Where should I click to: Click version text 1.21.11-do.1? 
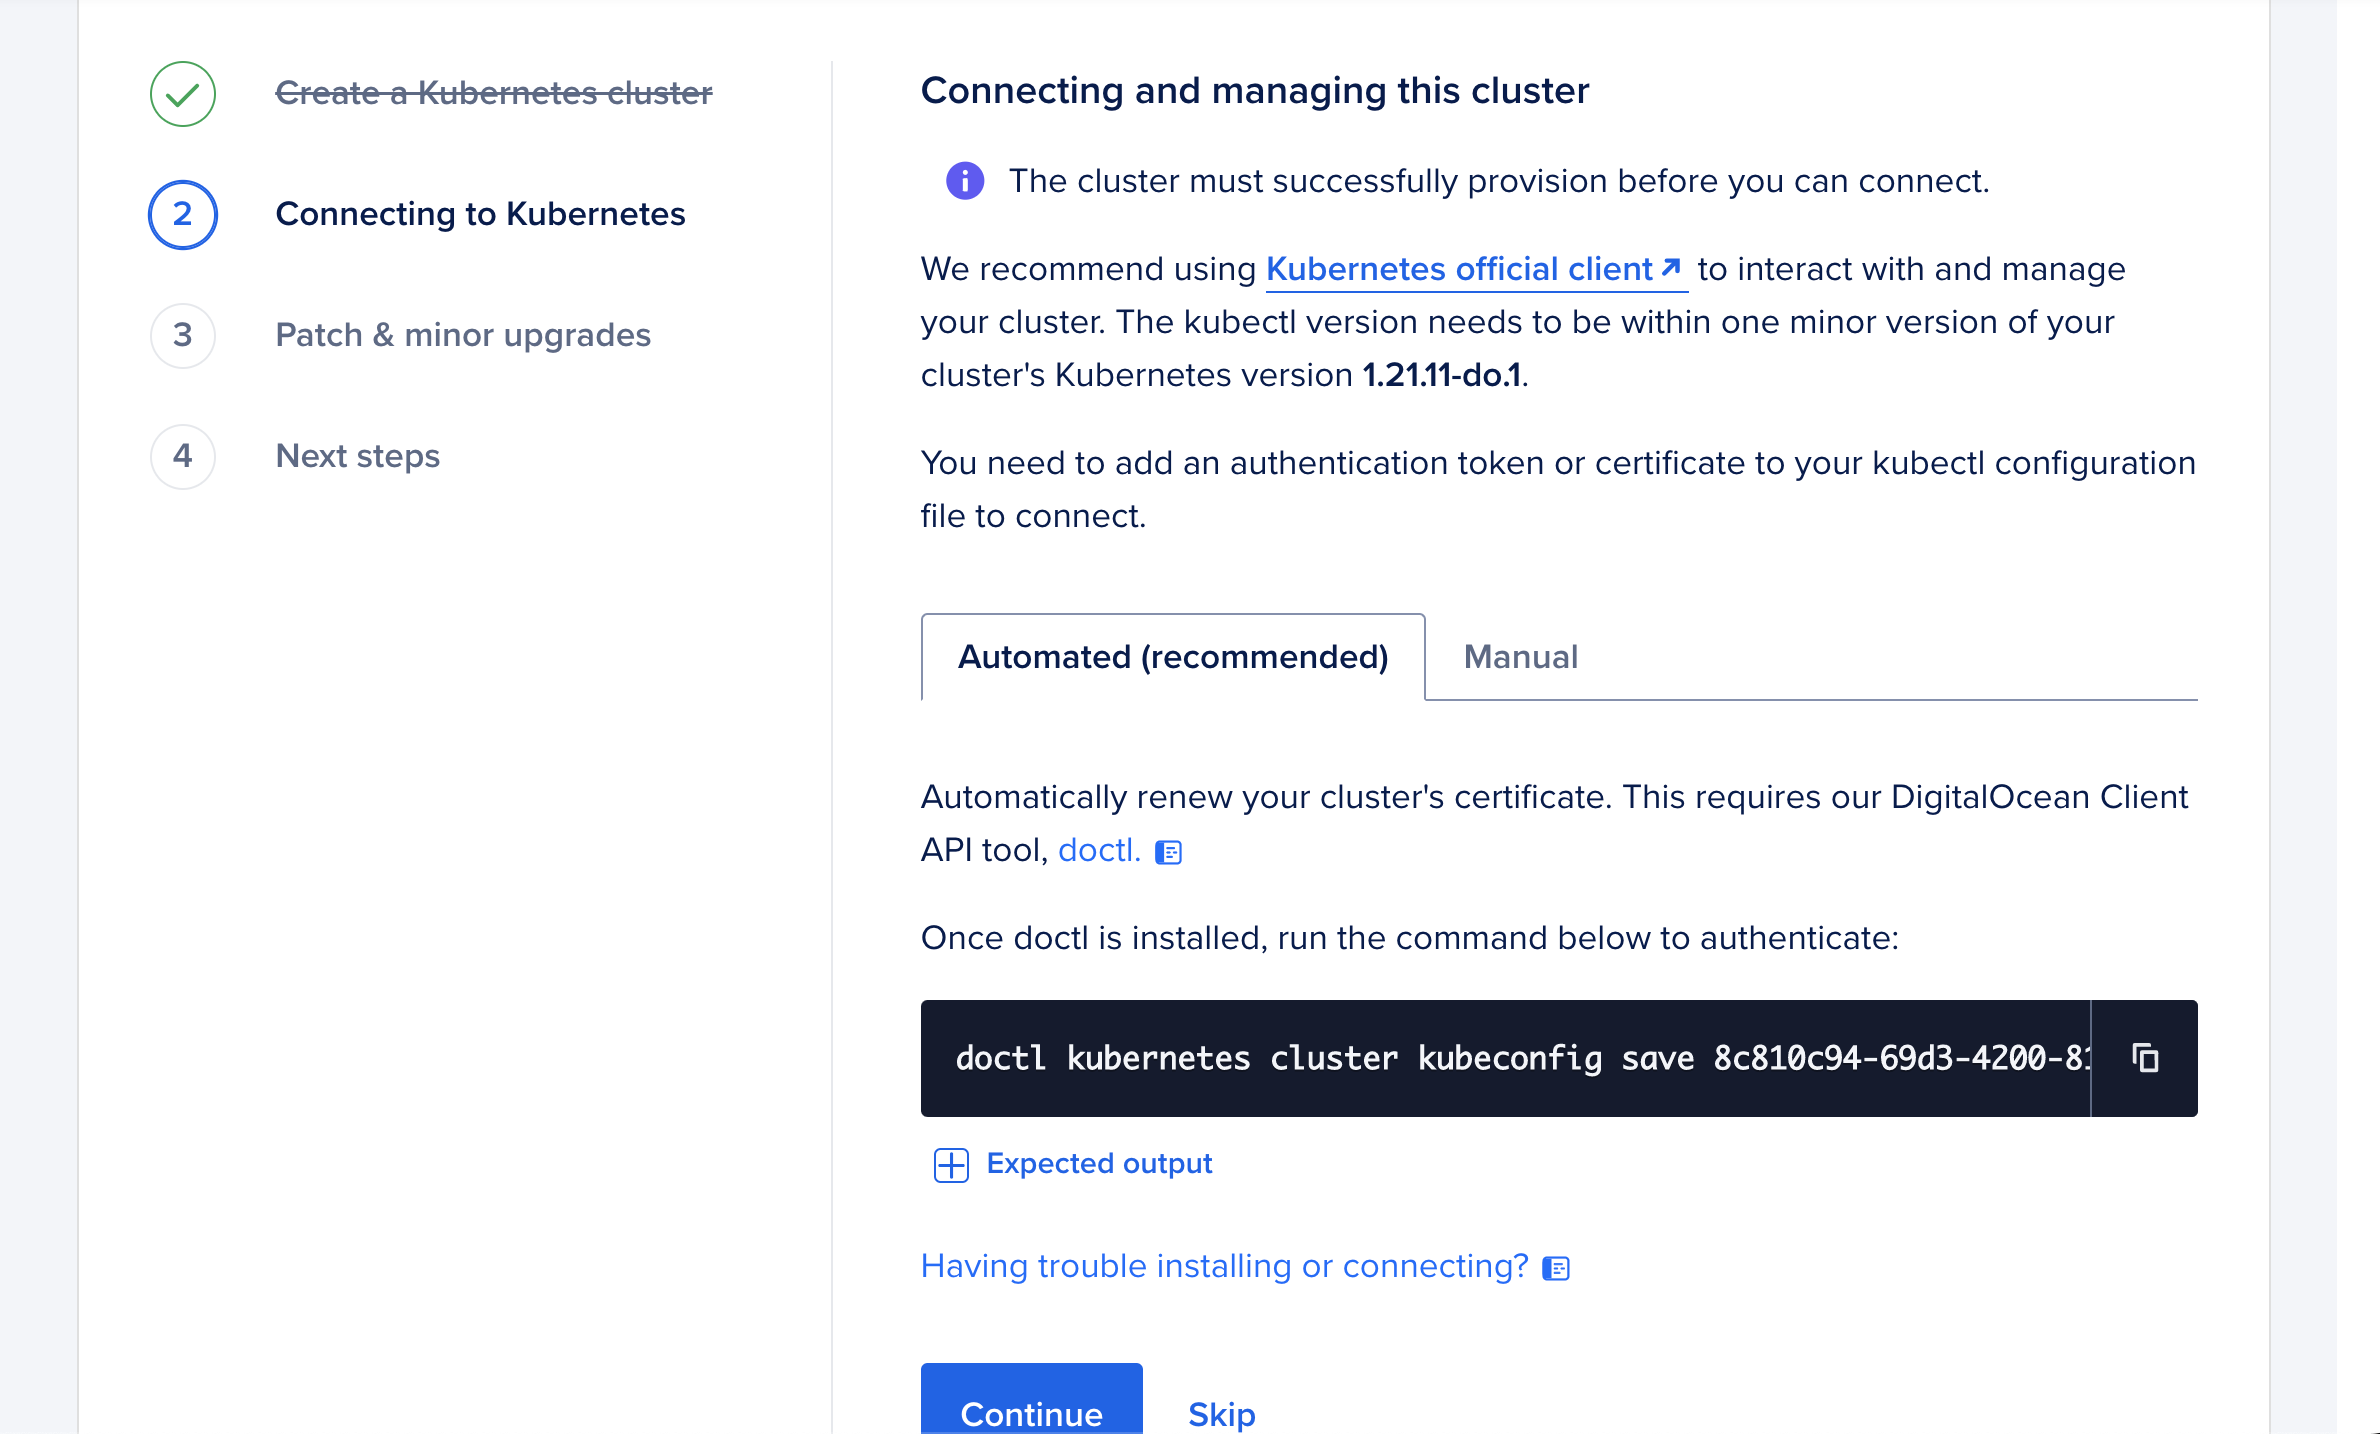tap(1442, 375)
